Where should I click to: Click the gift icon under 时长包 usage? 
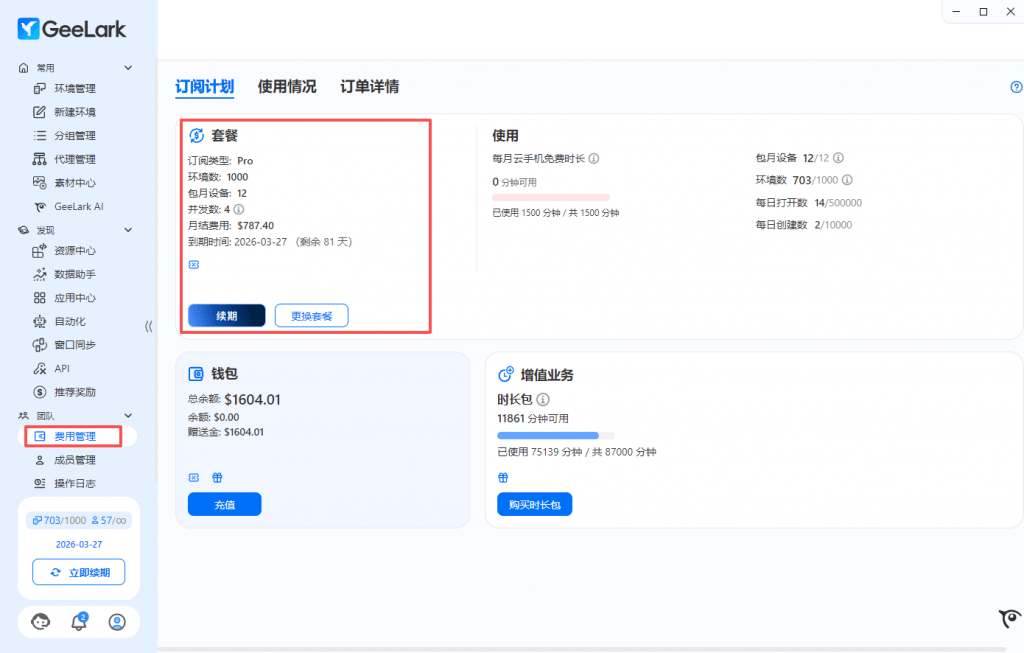coord(503,477)
